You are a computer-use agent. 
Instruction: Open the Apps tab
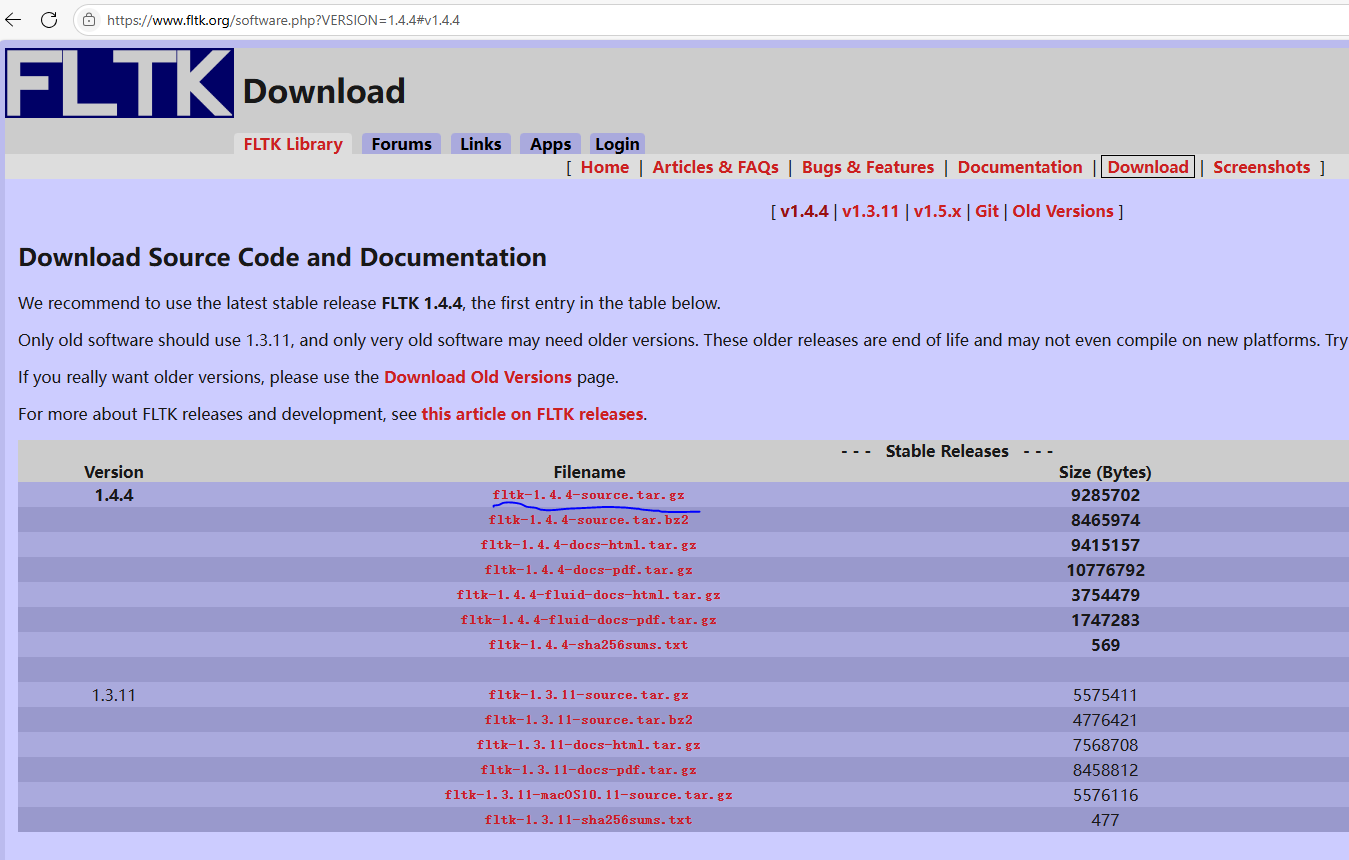click(550, 144)
